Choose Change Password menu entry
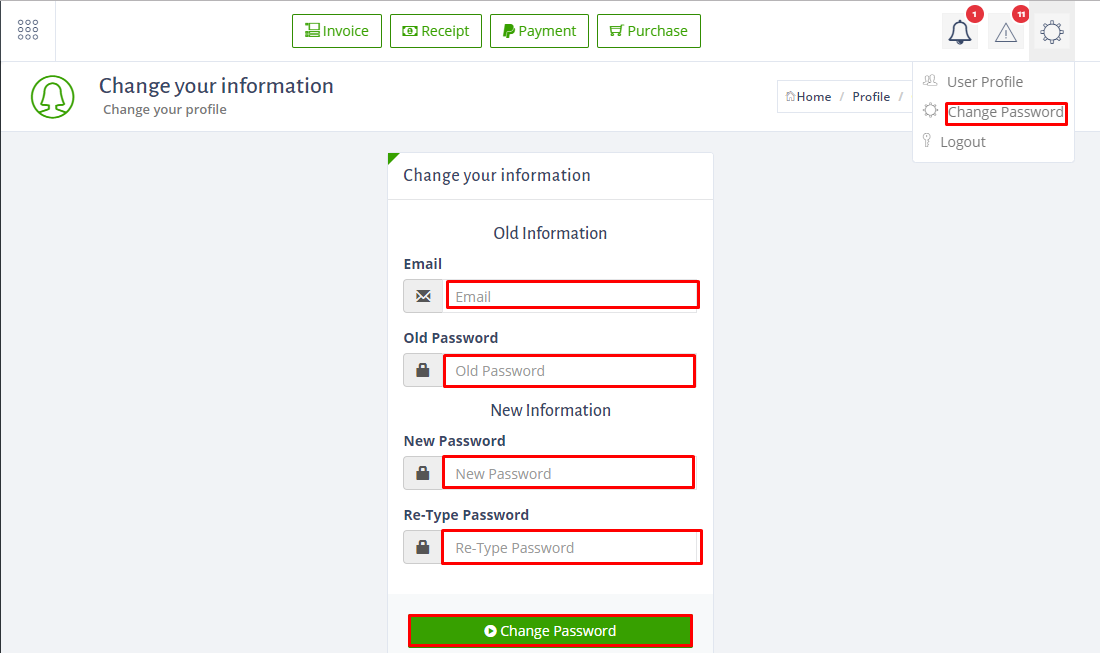Screen dimensions: 1100x653 coord(1005,112)
